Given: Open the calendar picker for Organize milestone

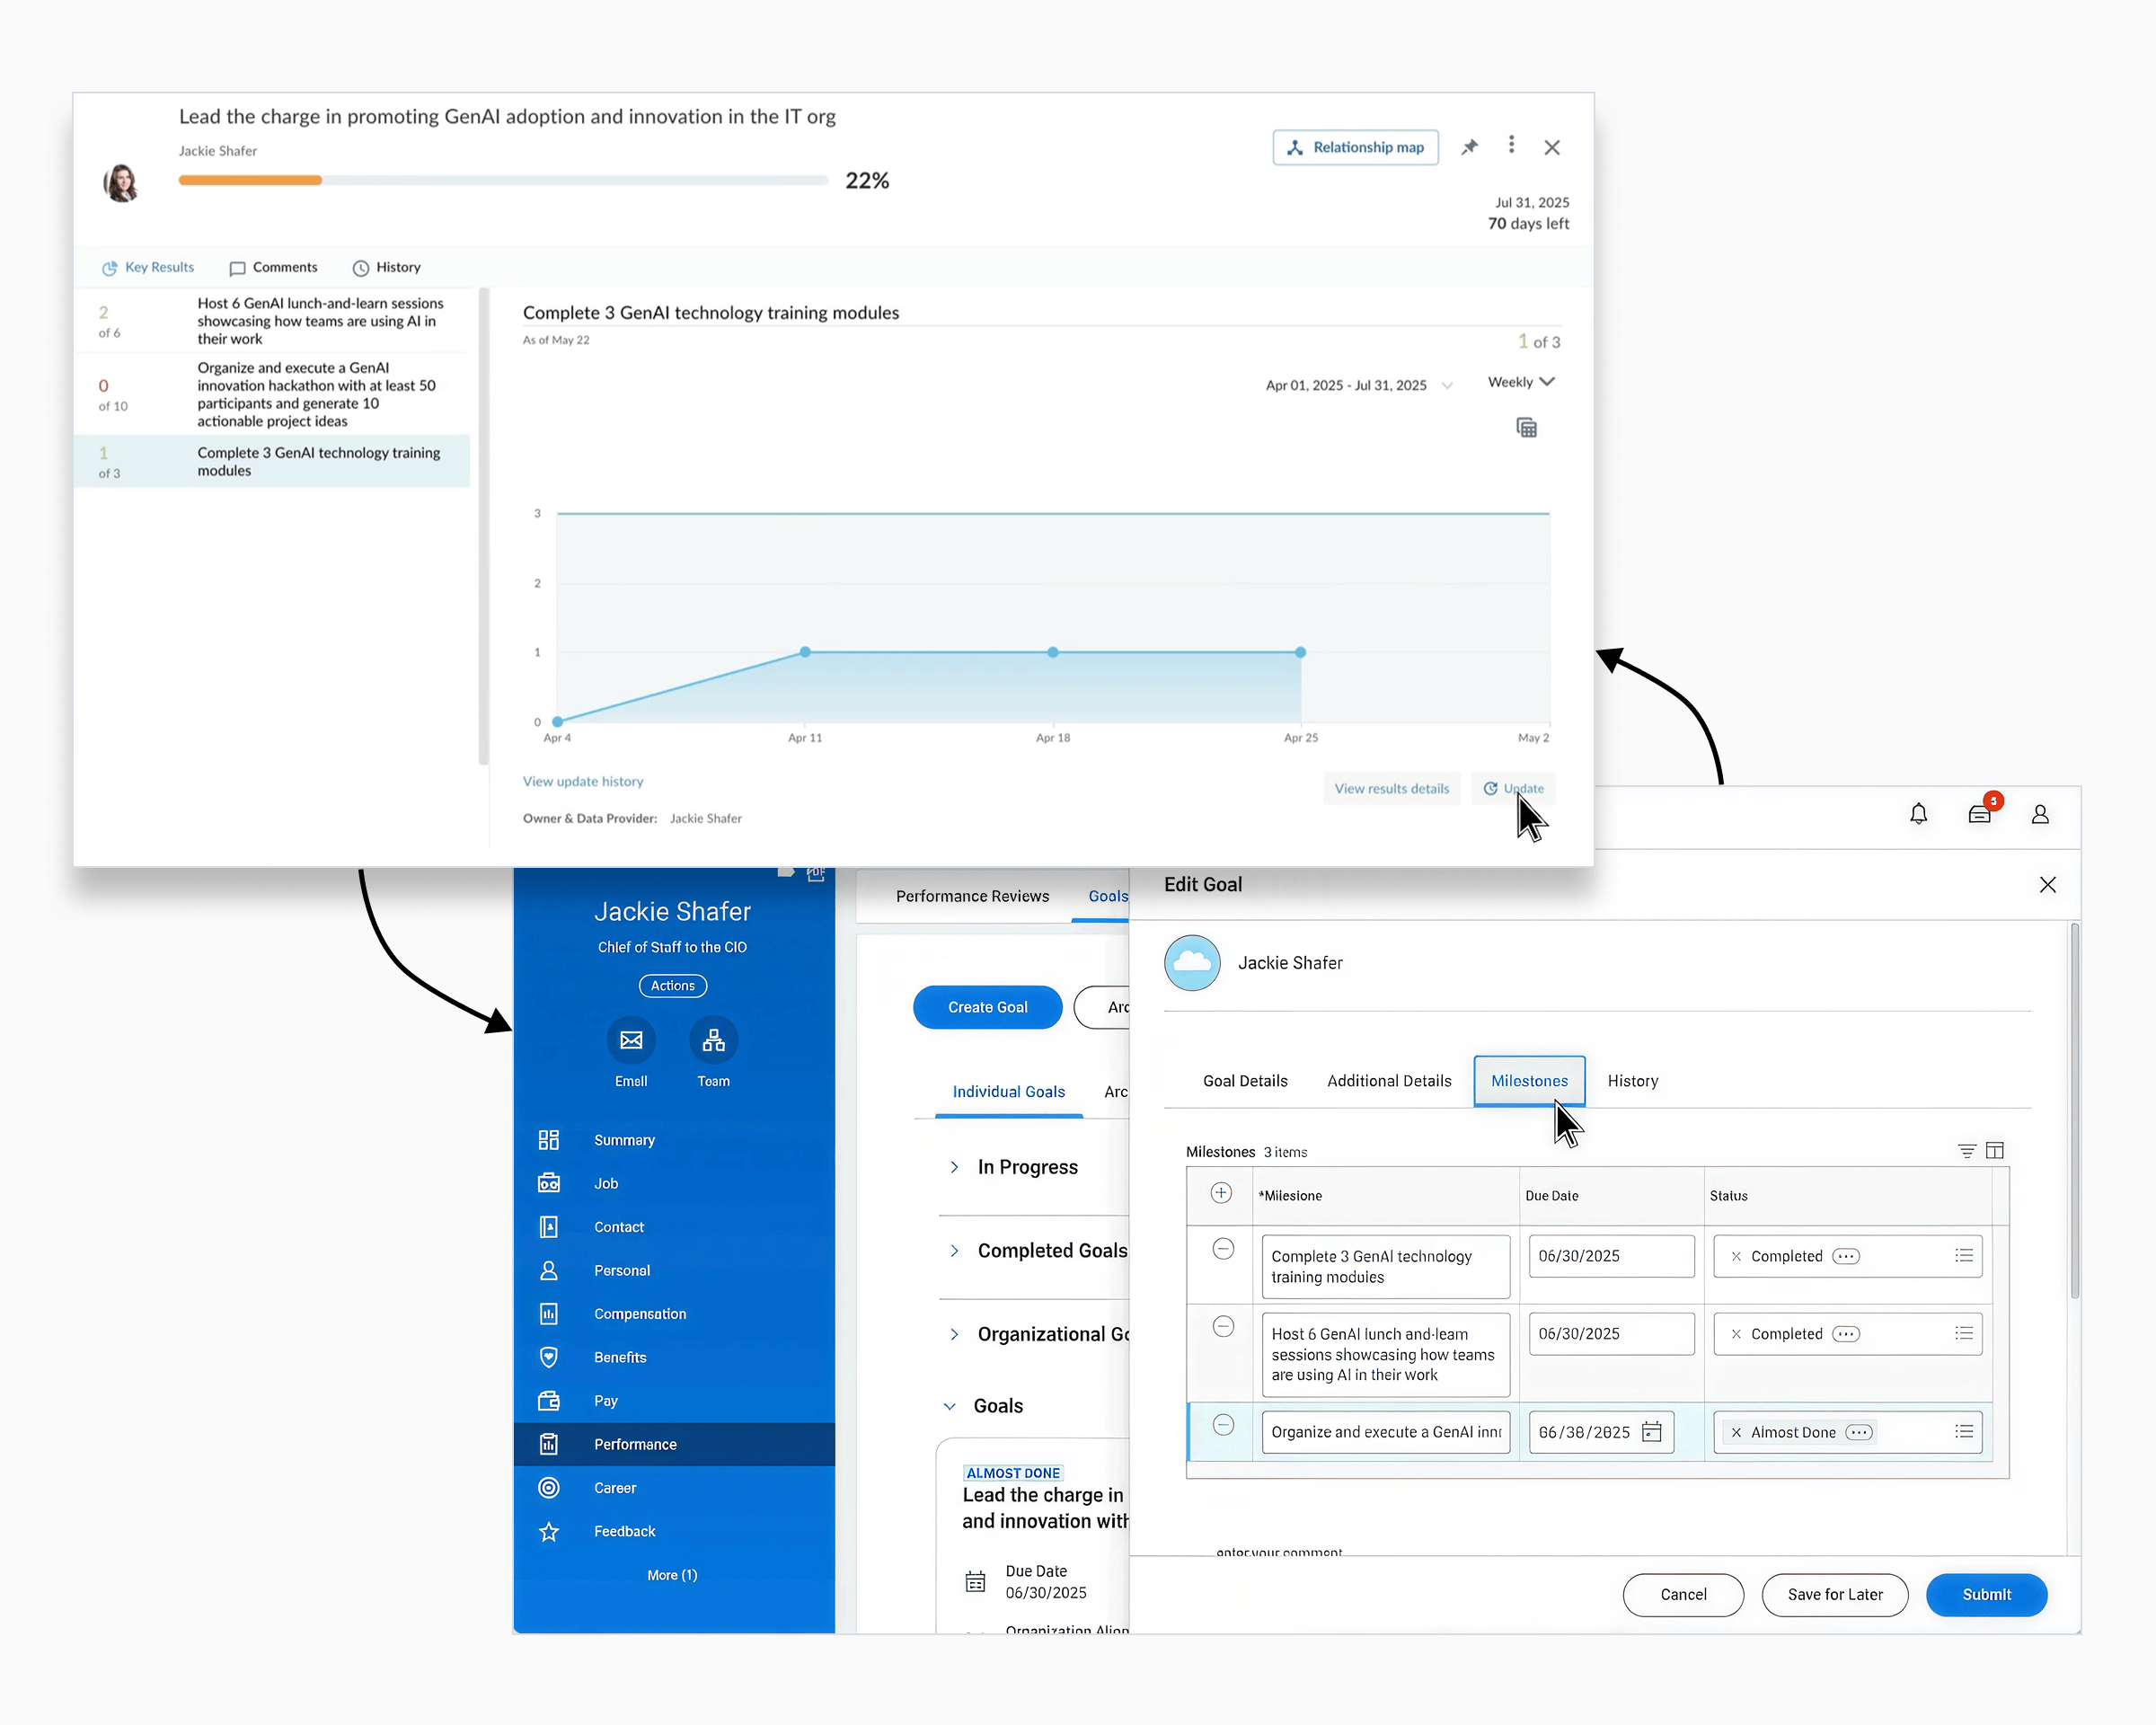Looking at the screenshot, I should pos(1653,1432).
